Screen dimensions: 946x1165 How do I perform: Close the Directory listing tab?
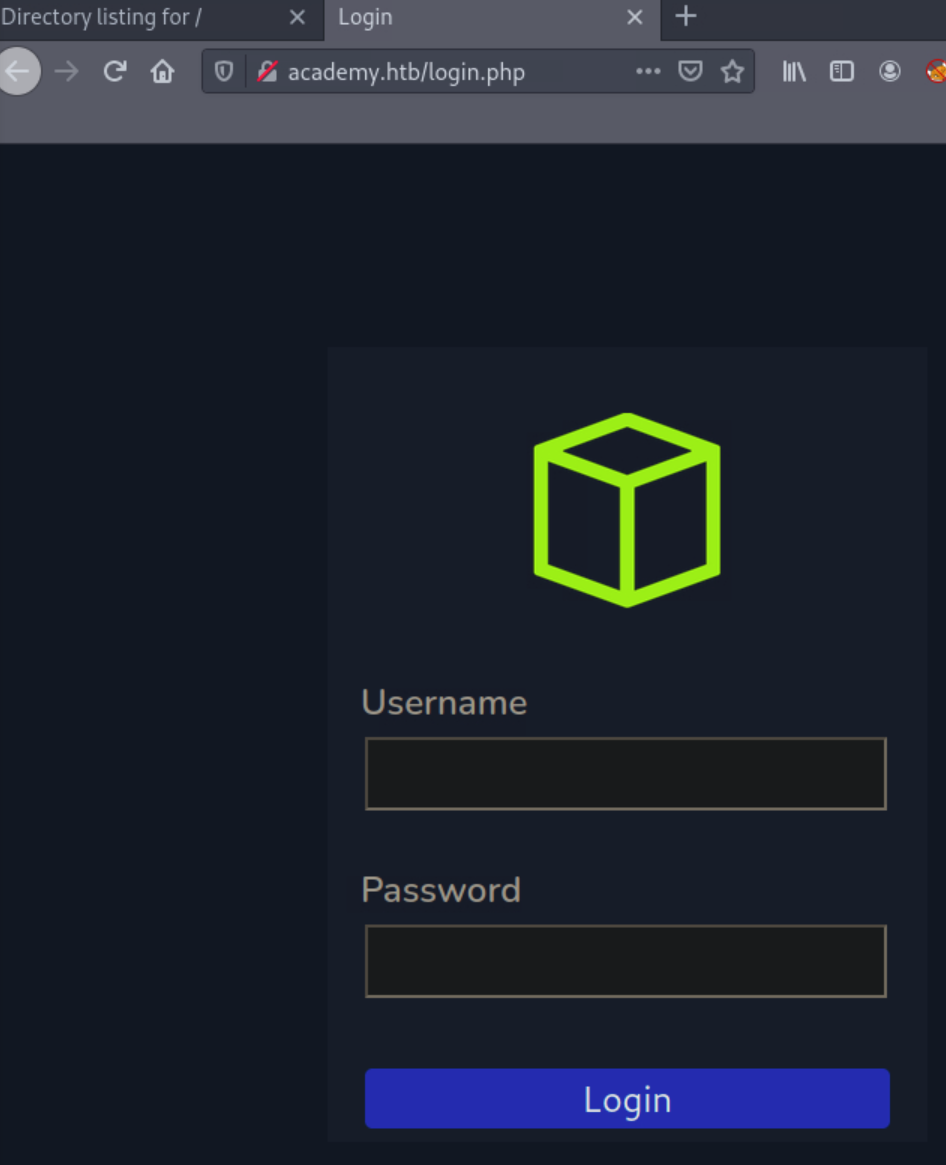297,17
